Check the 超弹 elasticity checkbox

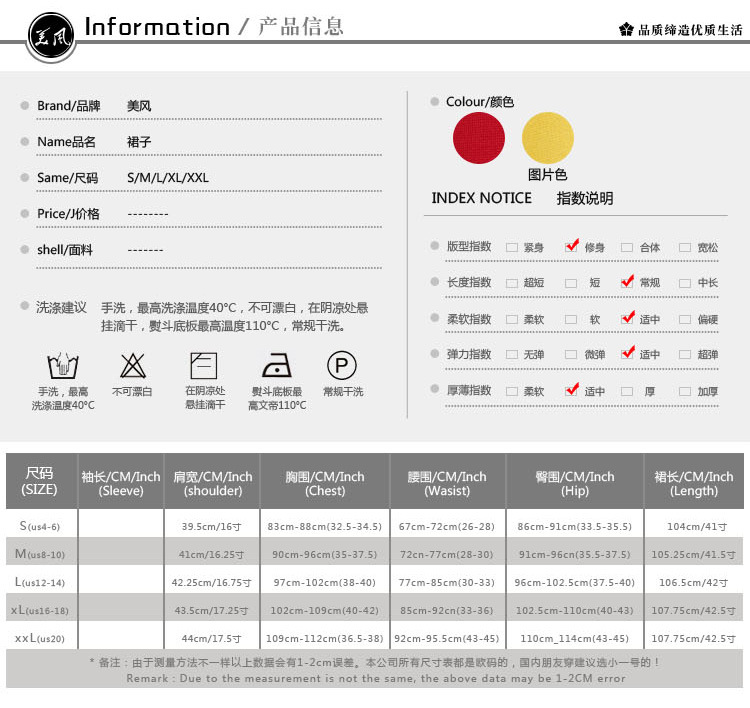[685, 354]
